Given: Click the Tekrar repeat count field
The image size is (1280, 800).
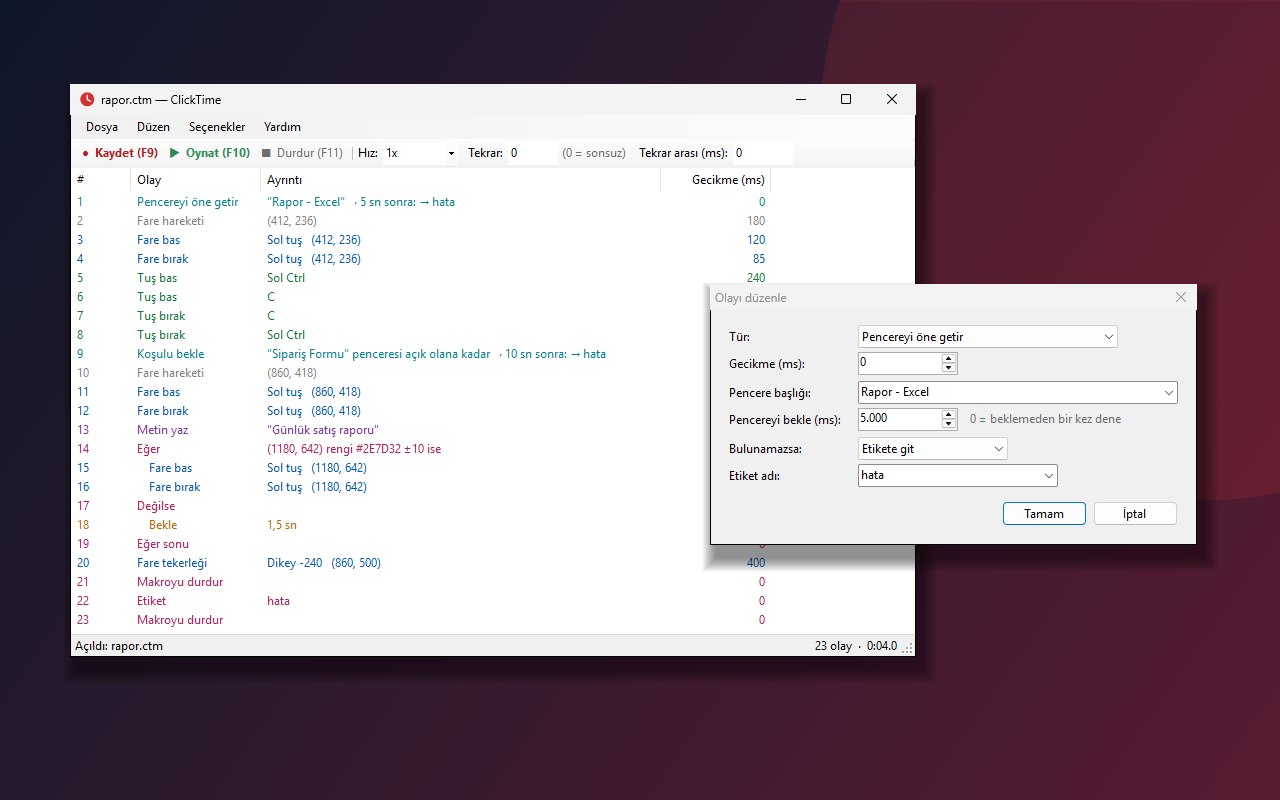Looking at the screenshot, I should tap(532, 153).
